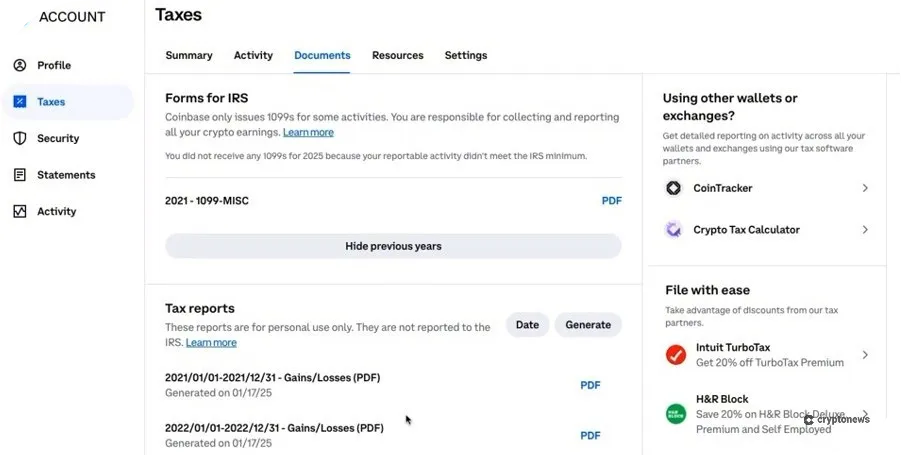Click Learn more under Tax reports
The height and width of the screenshot is (455, 902).
(x=211, y=342)
